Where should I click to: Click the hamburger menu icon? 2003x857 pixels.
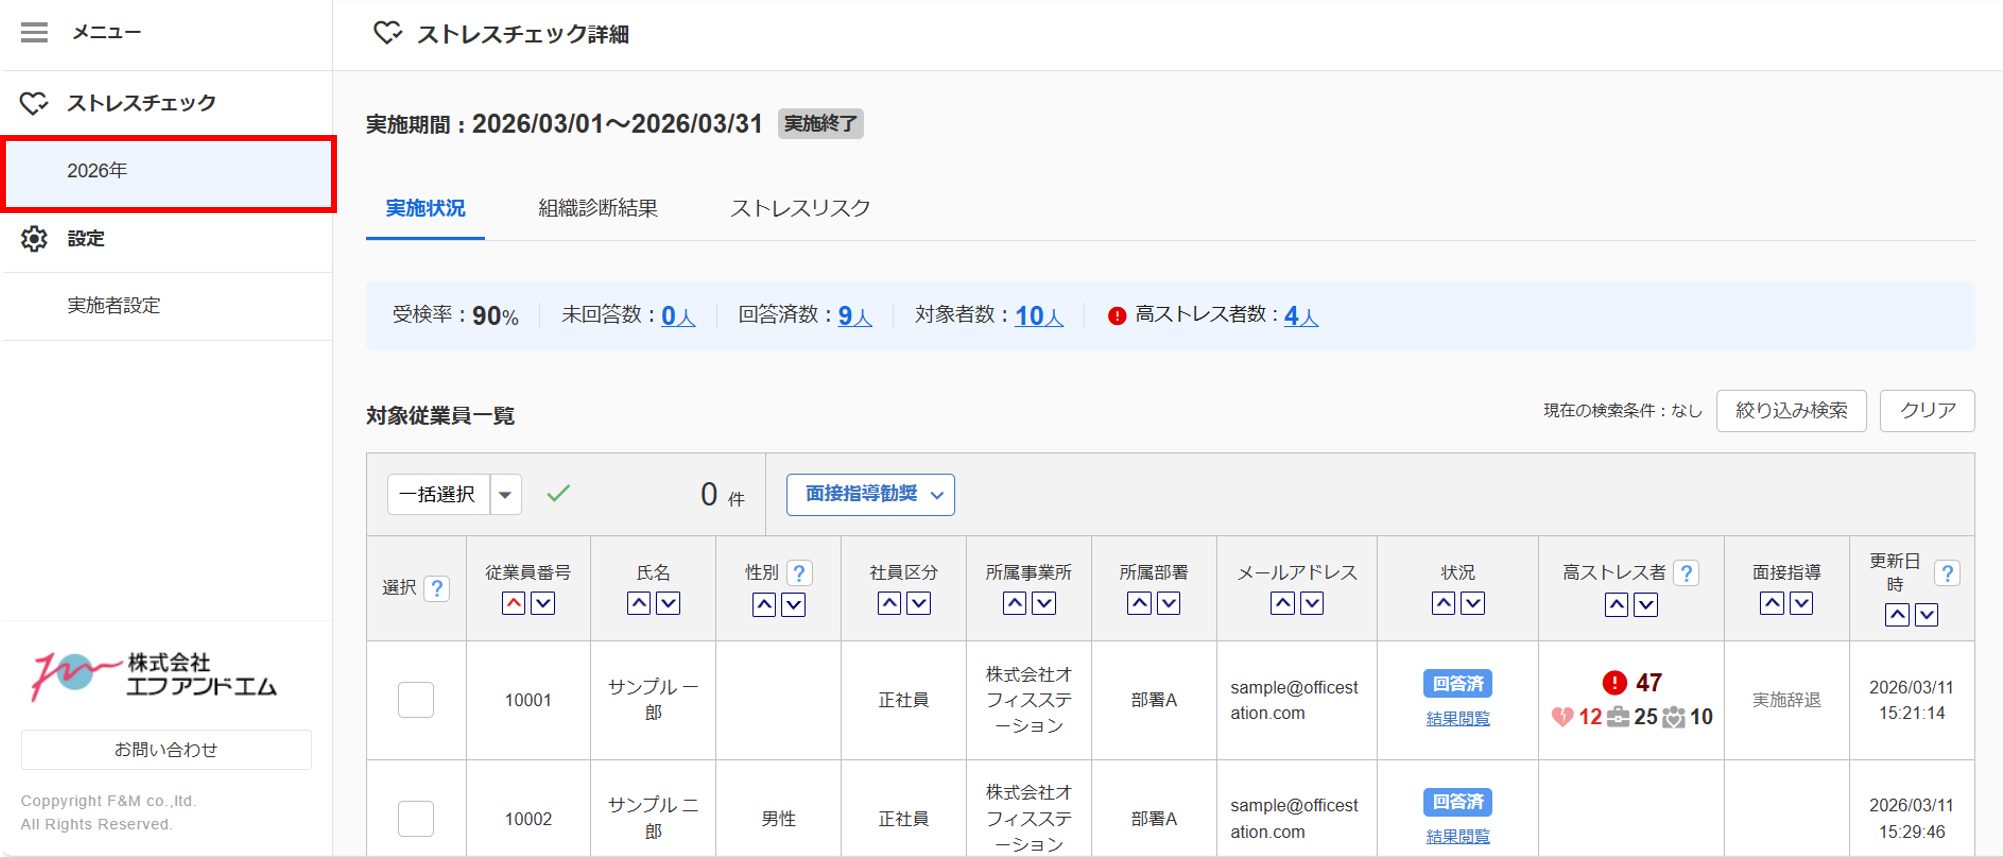[x=34, y=33]
